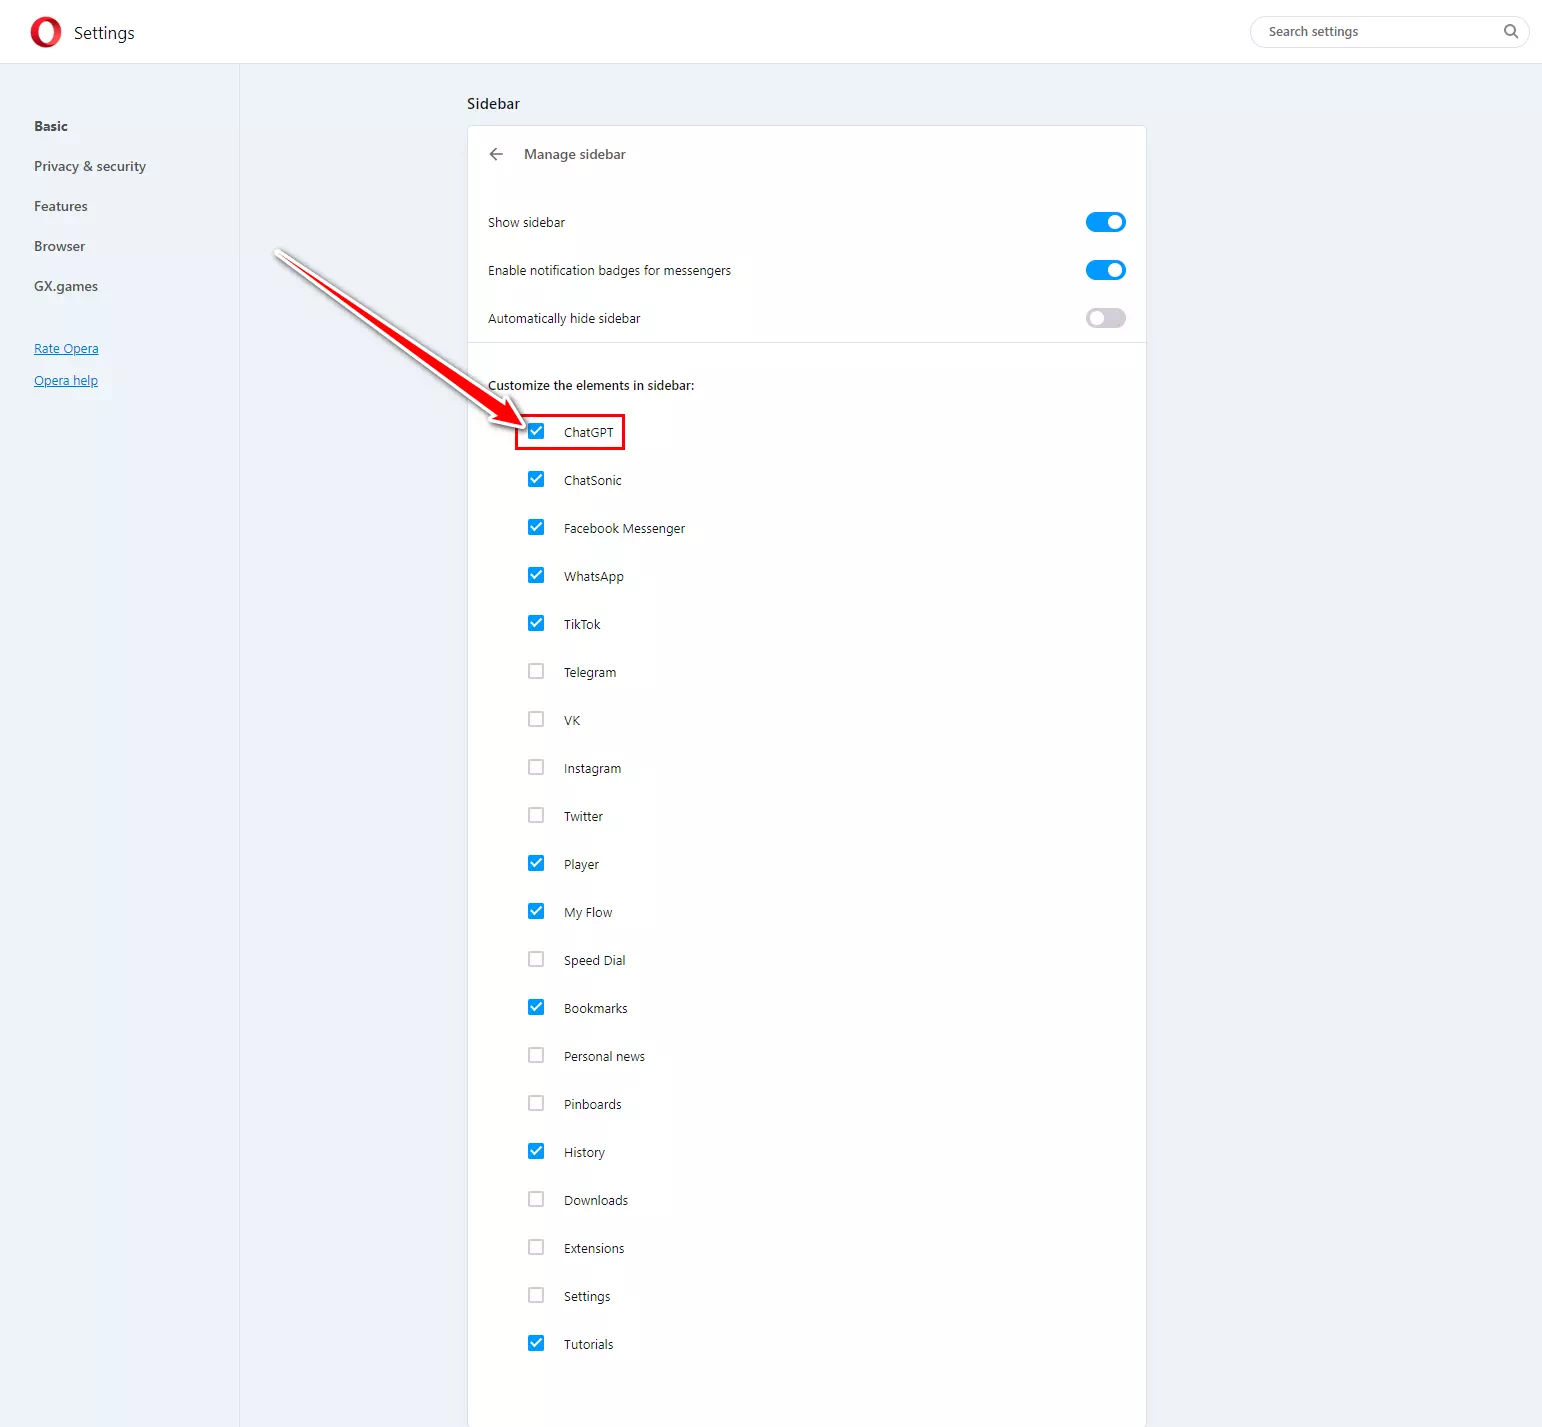This screenshot has width=1542, height=1427.
Task: Uncheck the Facebook Messenger checkbox
Action: point(536,527)
